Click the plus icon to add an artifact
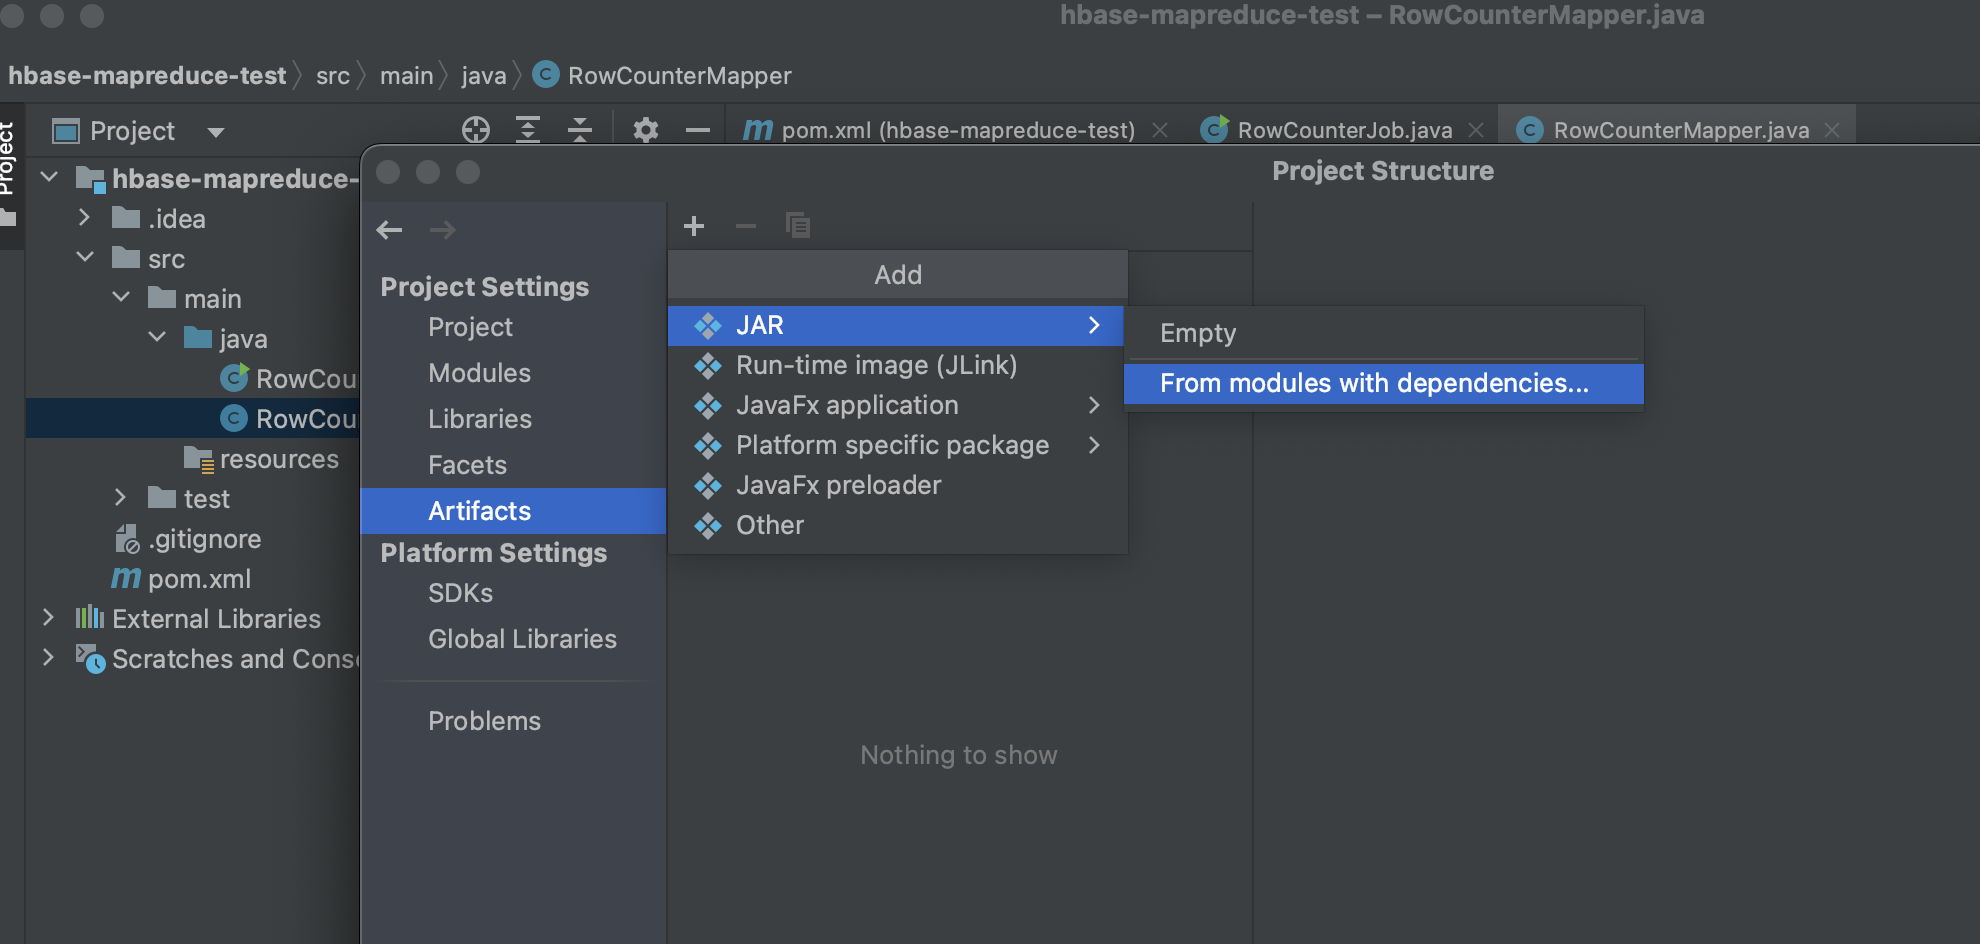Viewport: 1980px width, 944px height. click(693, 225)
